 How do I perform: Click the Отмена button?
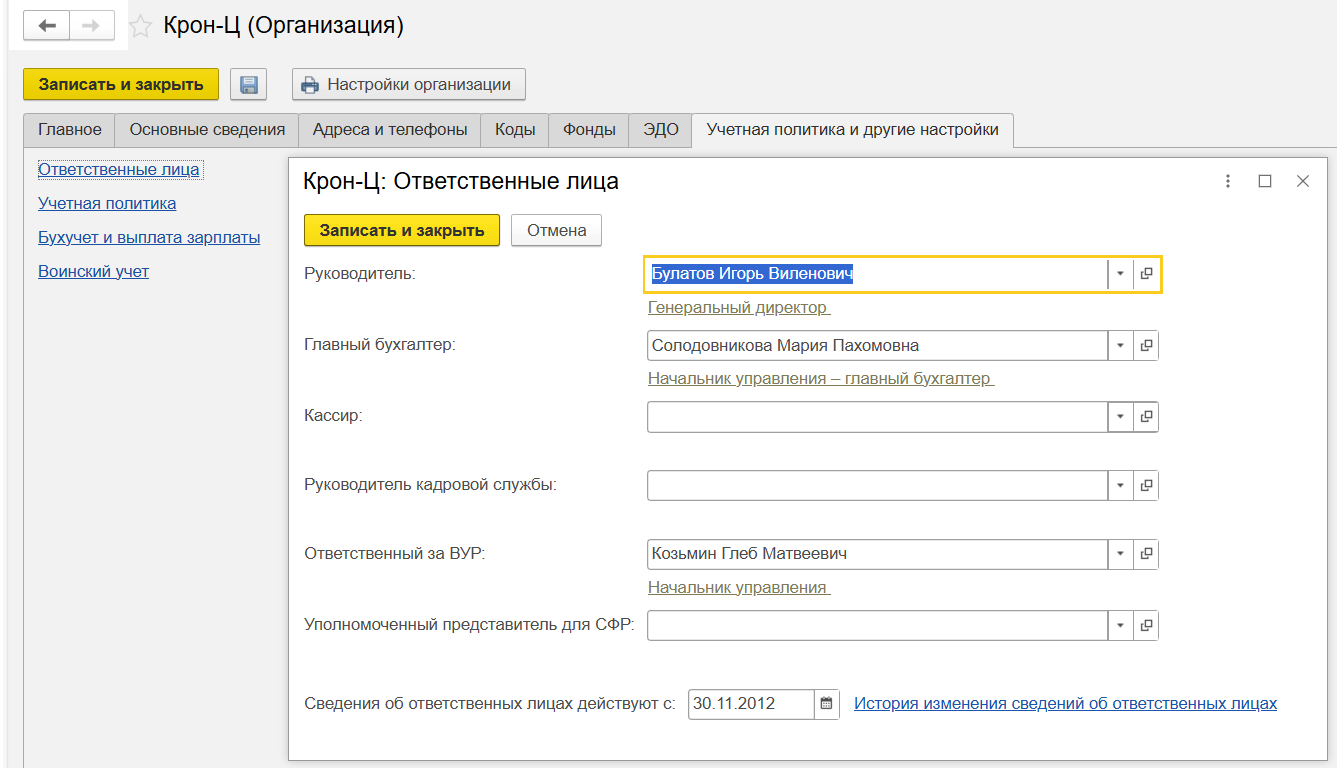[557, 230]
